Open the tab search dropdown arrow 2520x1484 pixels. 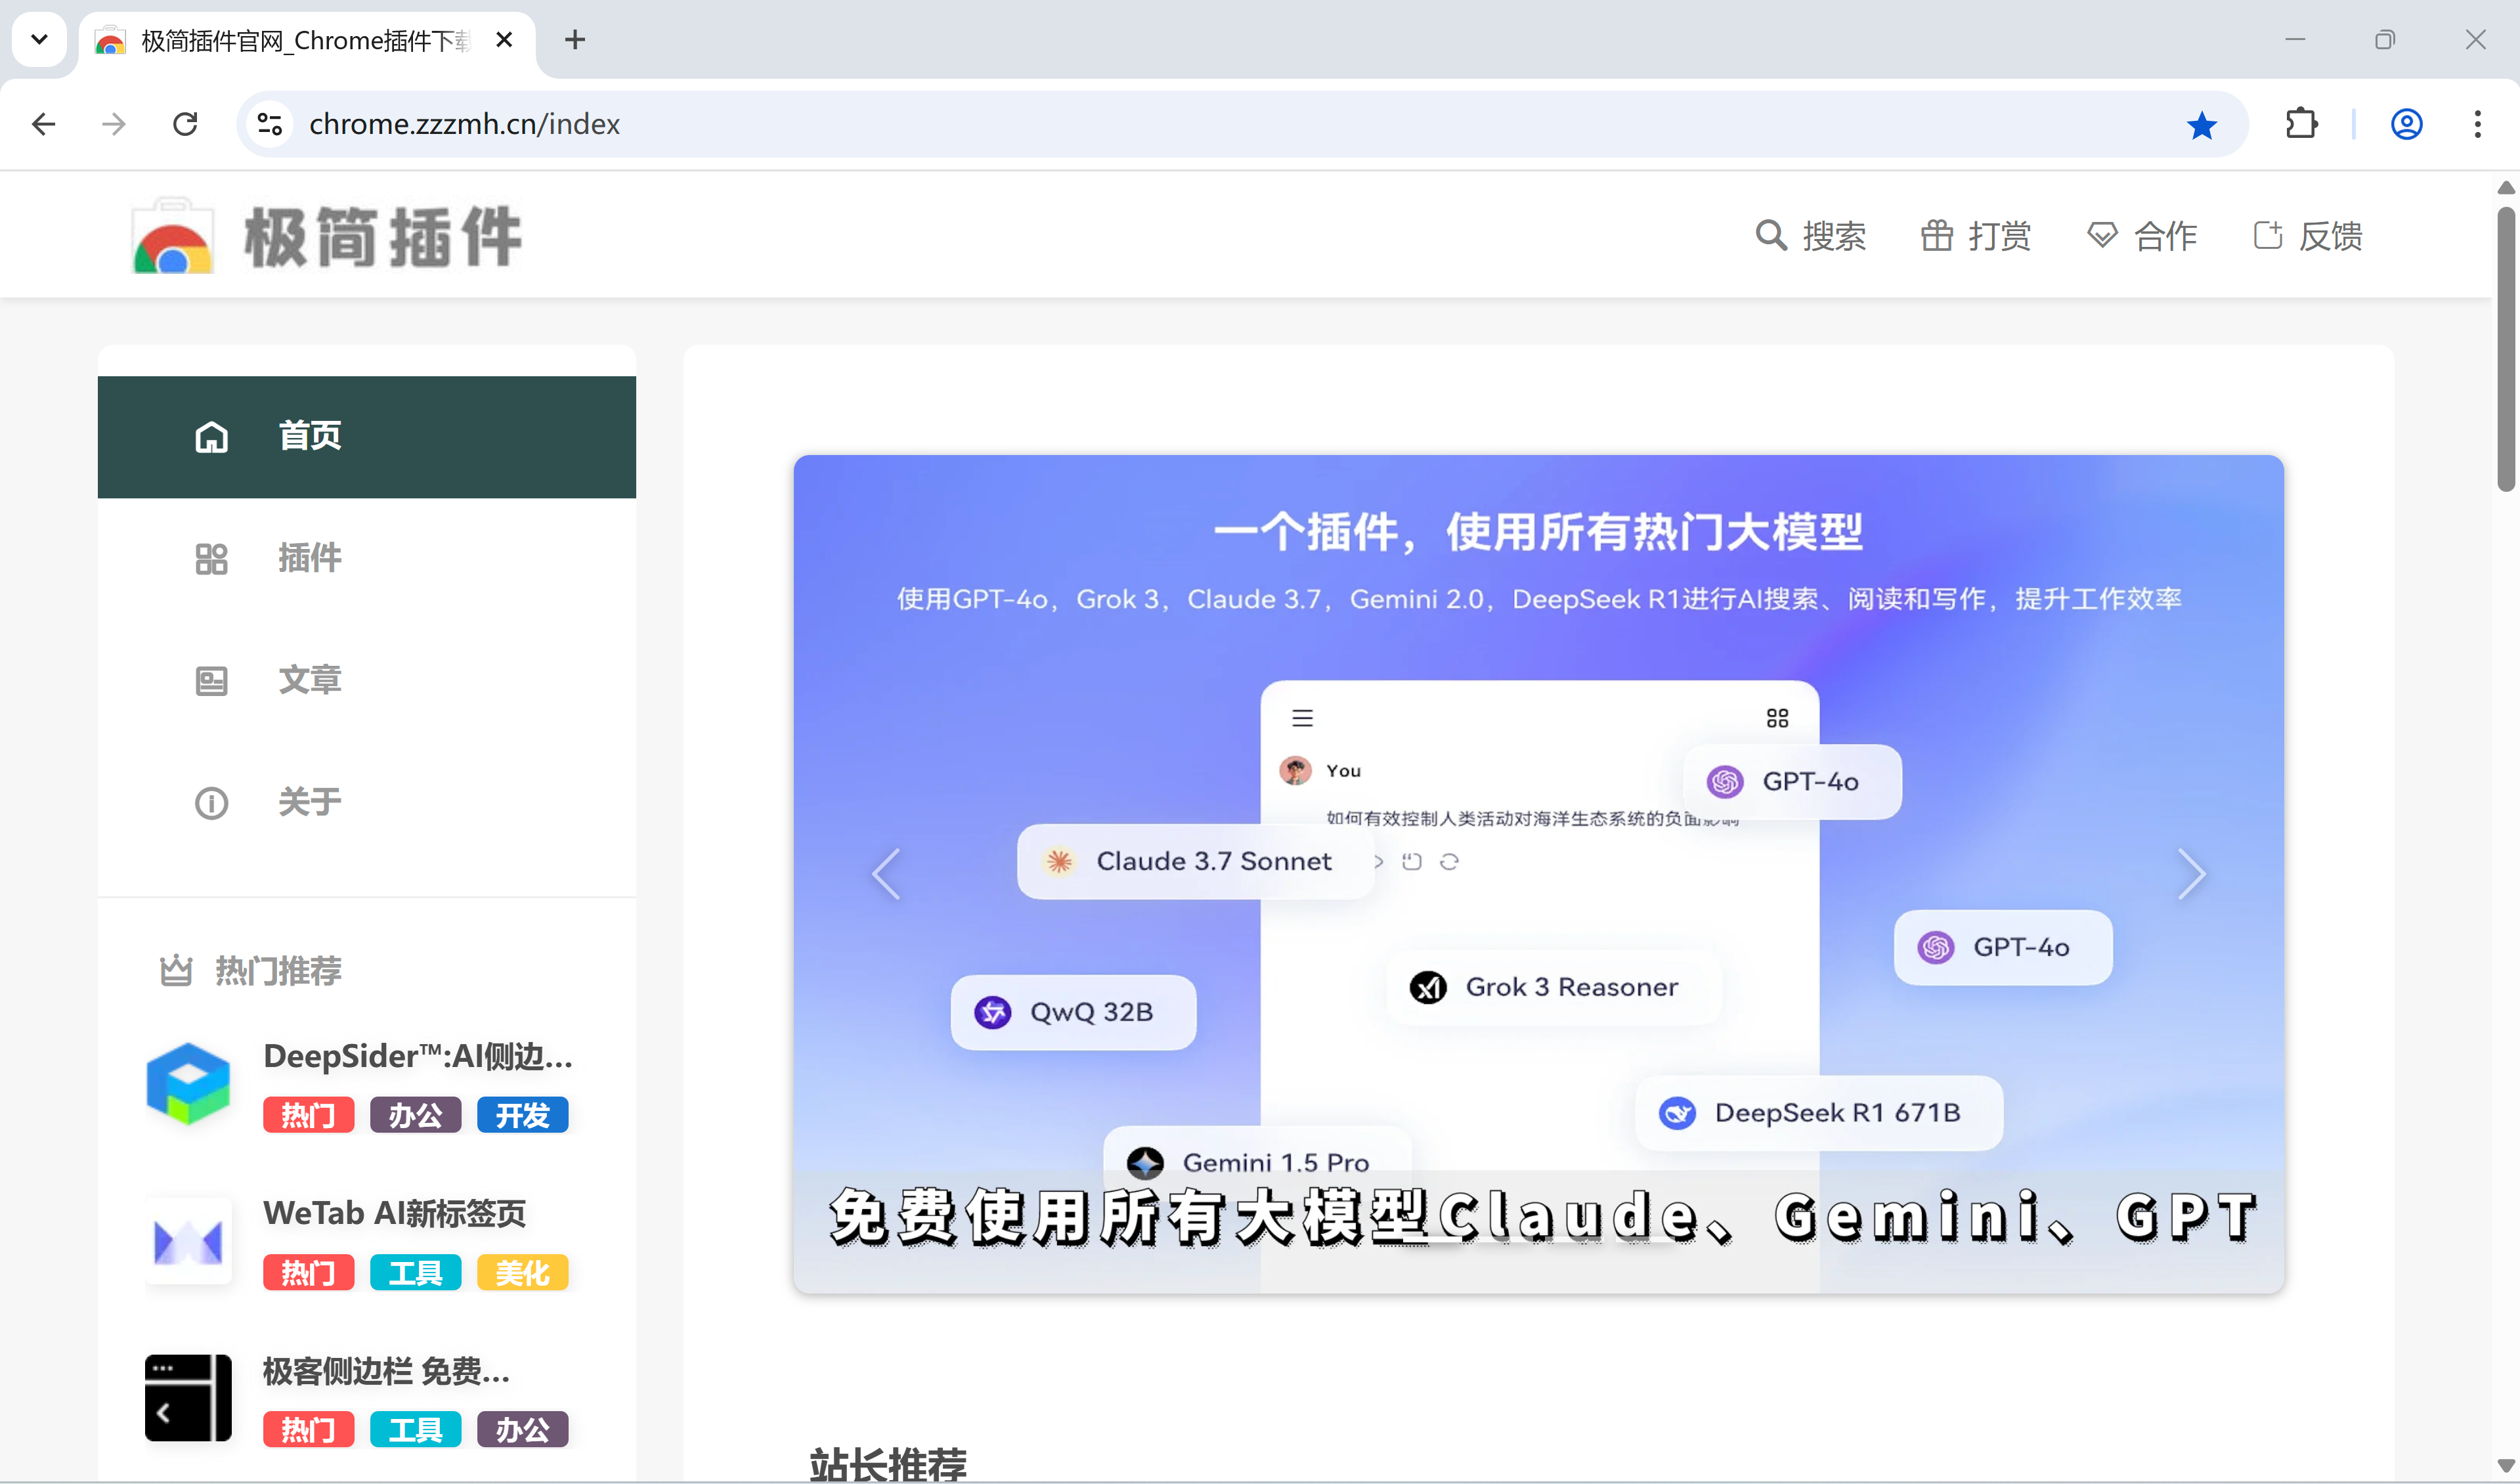pos(39,40)
